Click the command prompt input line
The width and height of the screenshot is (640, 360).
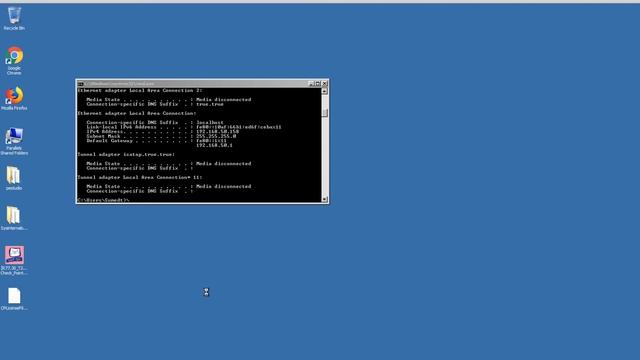click(x=104, y=200)
